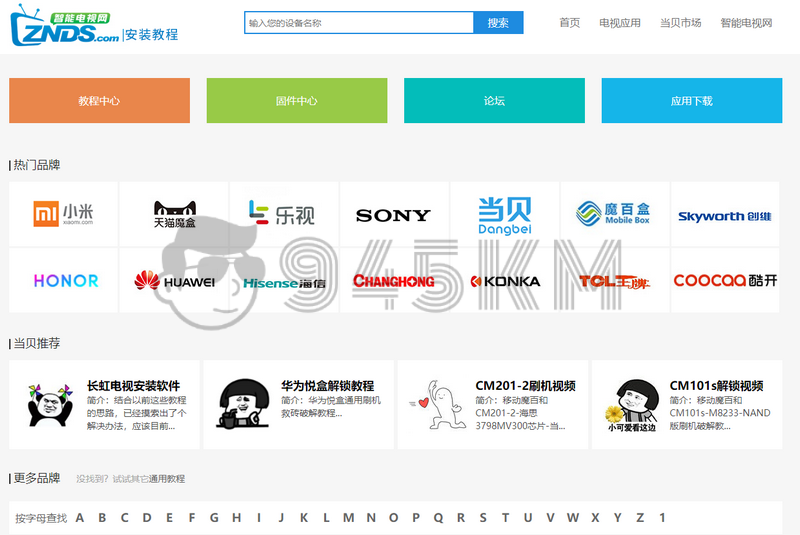
Task: Filter brands by the number 1
Action: pyautogui.click(x=662, y=518)
